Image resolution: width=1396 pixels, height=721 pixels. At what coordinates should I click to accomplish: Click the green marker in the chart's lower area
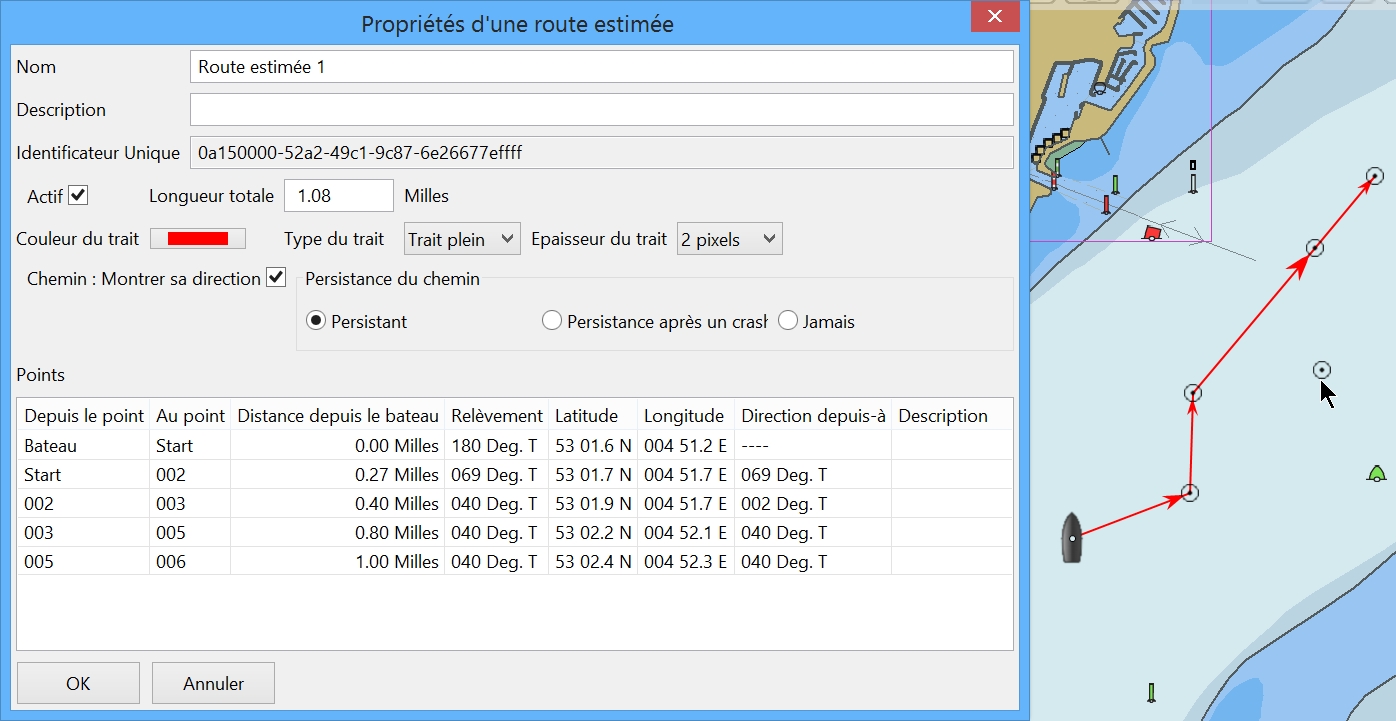1152,692
